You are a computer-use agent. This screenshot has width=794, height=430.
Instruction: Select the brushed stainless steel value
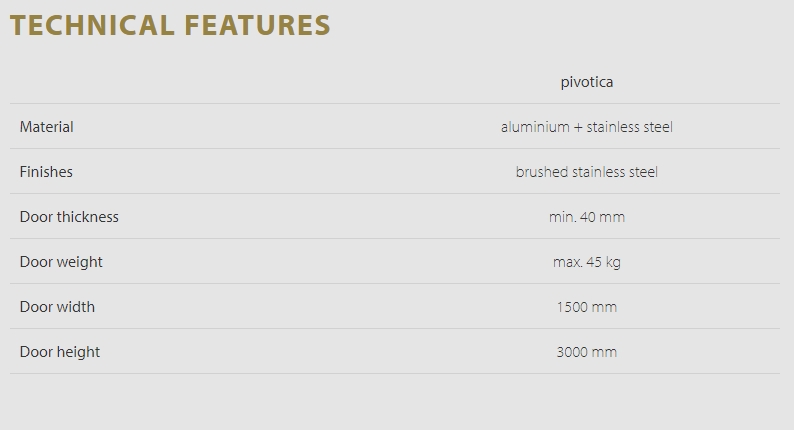pyautogui.click(x=586, y=172)
